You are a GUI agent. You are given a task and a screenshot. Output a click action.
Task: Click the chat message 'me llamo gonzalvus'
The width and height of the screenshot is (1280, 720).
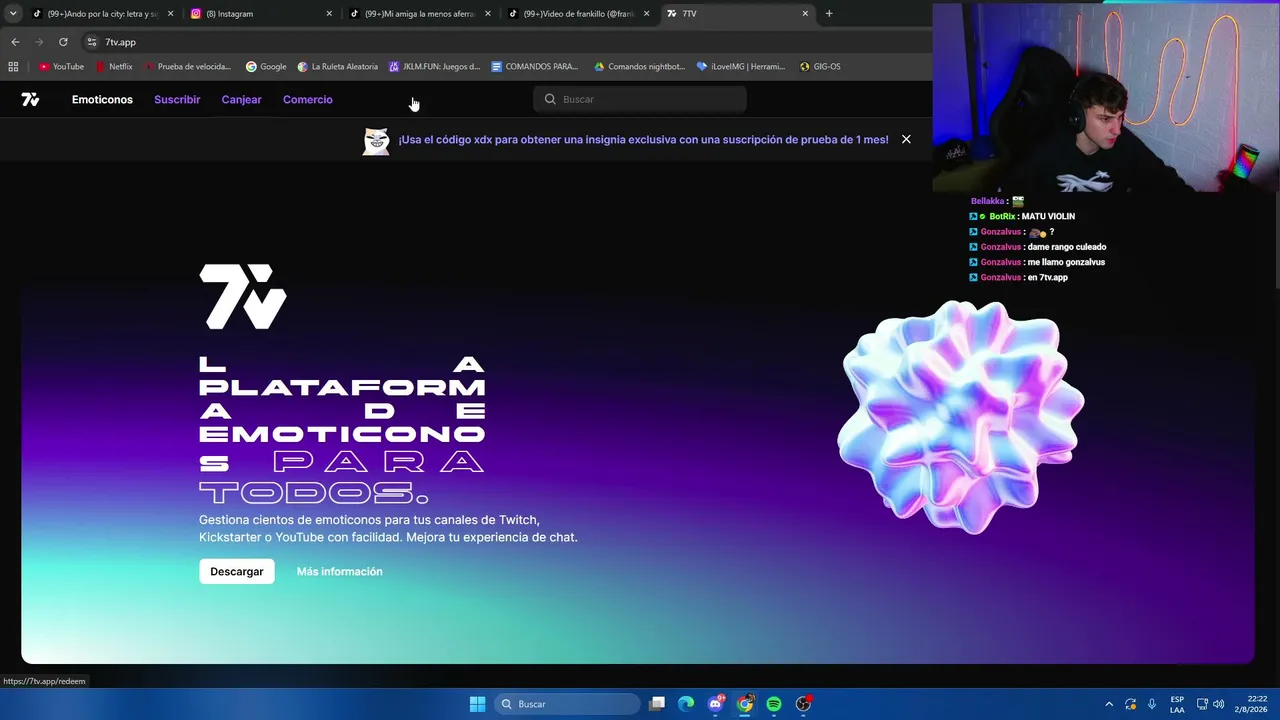tap(1065, 262)
